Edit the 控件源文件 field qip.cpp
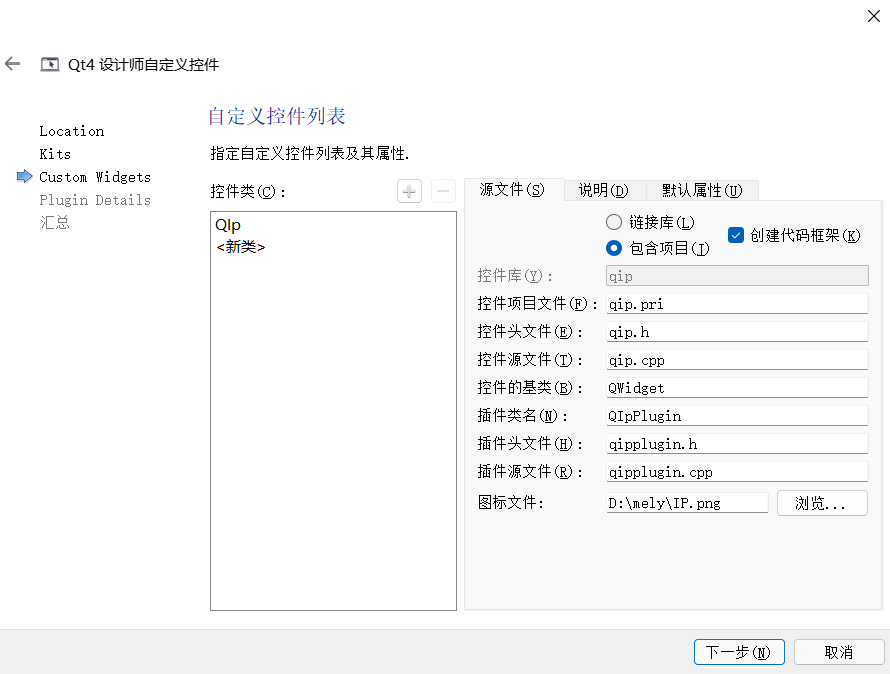This screenshot has height=674, width=890. coord(737,360)
